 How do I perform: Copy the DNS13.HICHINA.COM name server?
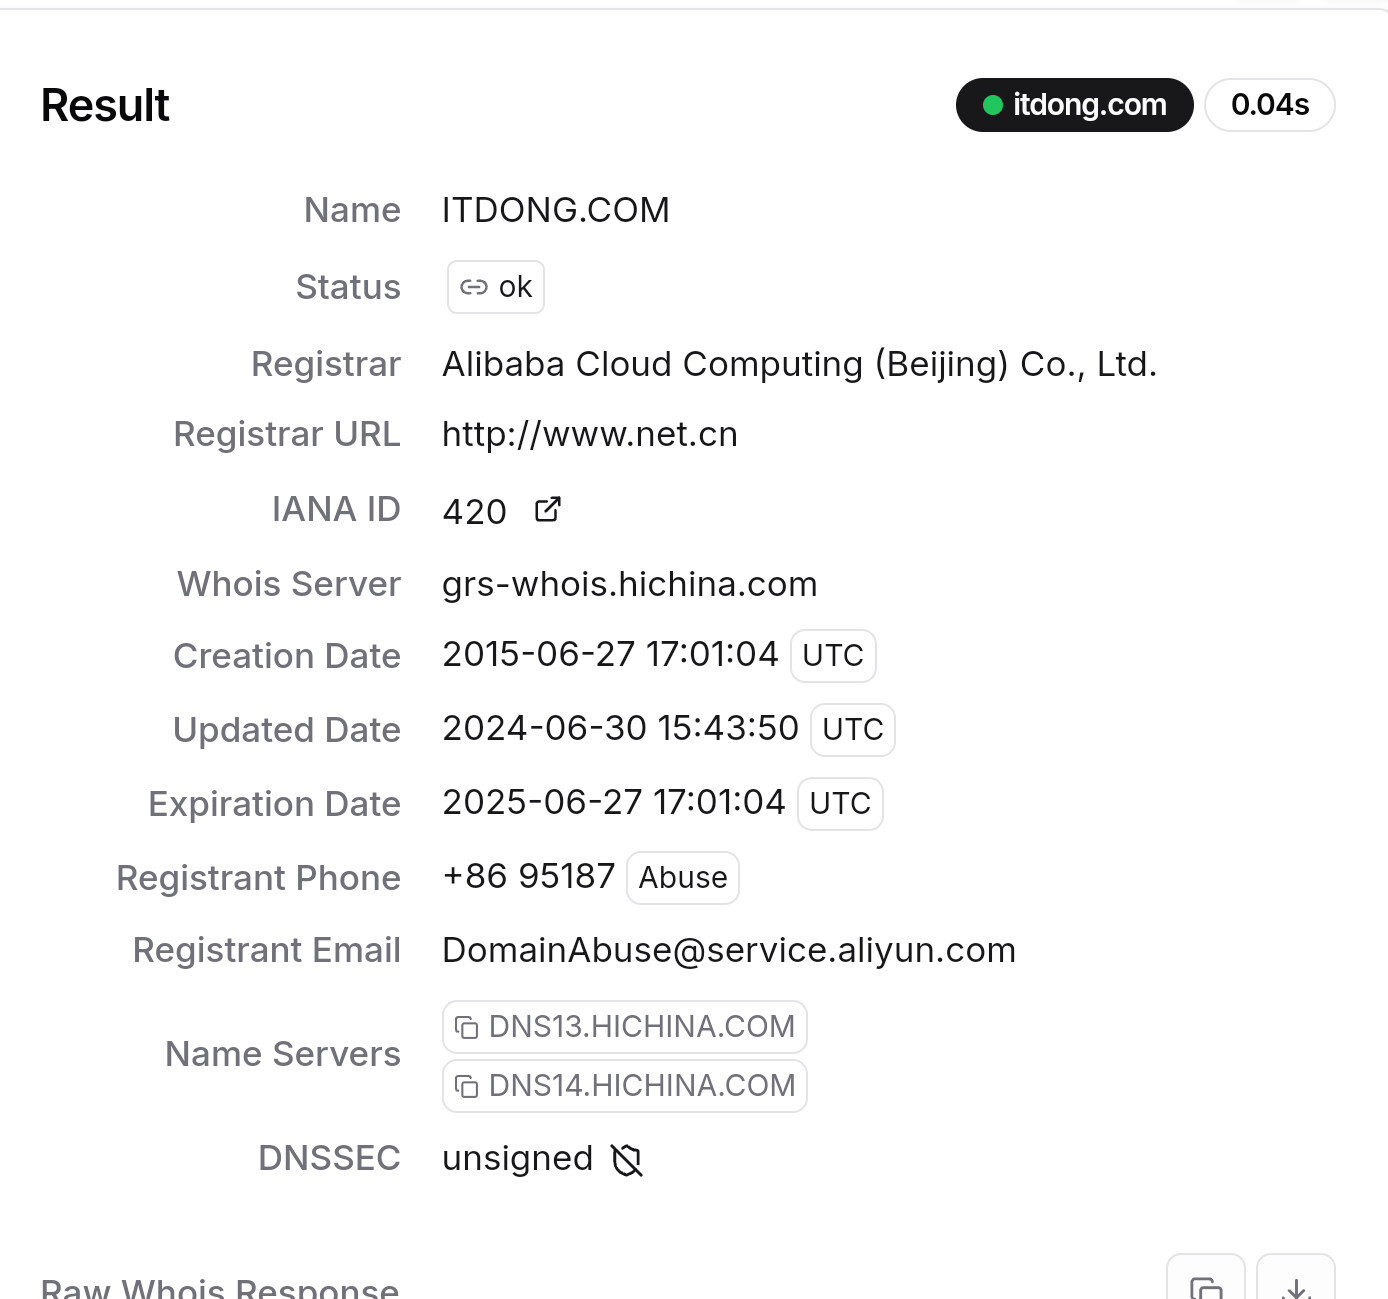(624, 1027)
